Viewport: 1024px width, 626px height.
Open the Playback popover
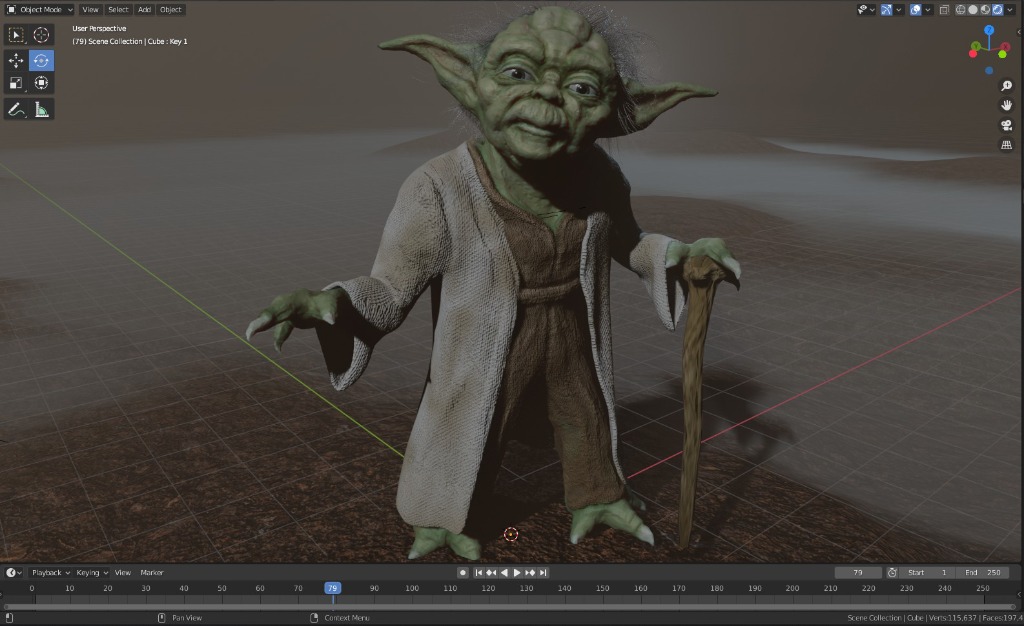(x=51, y=572)
